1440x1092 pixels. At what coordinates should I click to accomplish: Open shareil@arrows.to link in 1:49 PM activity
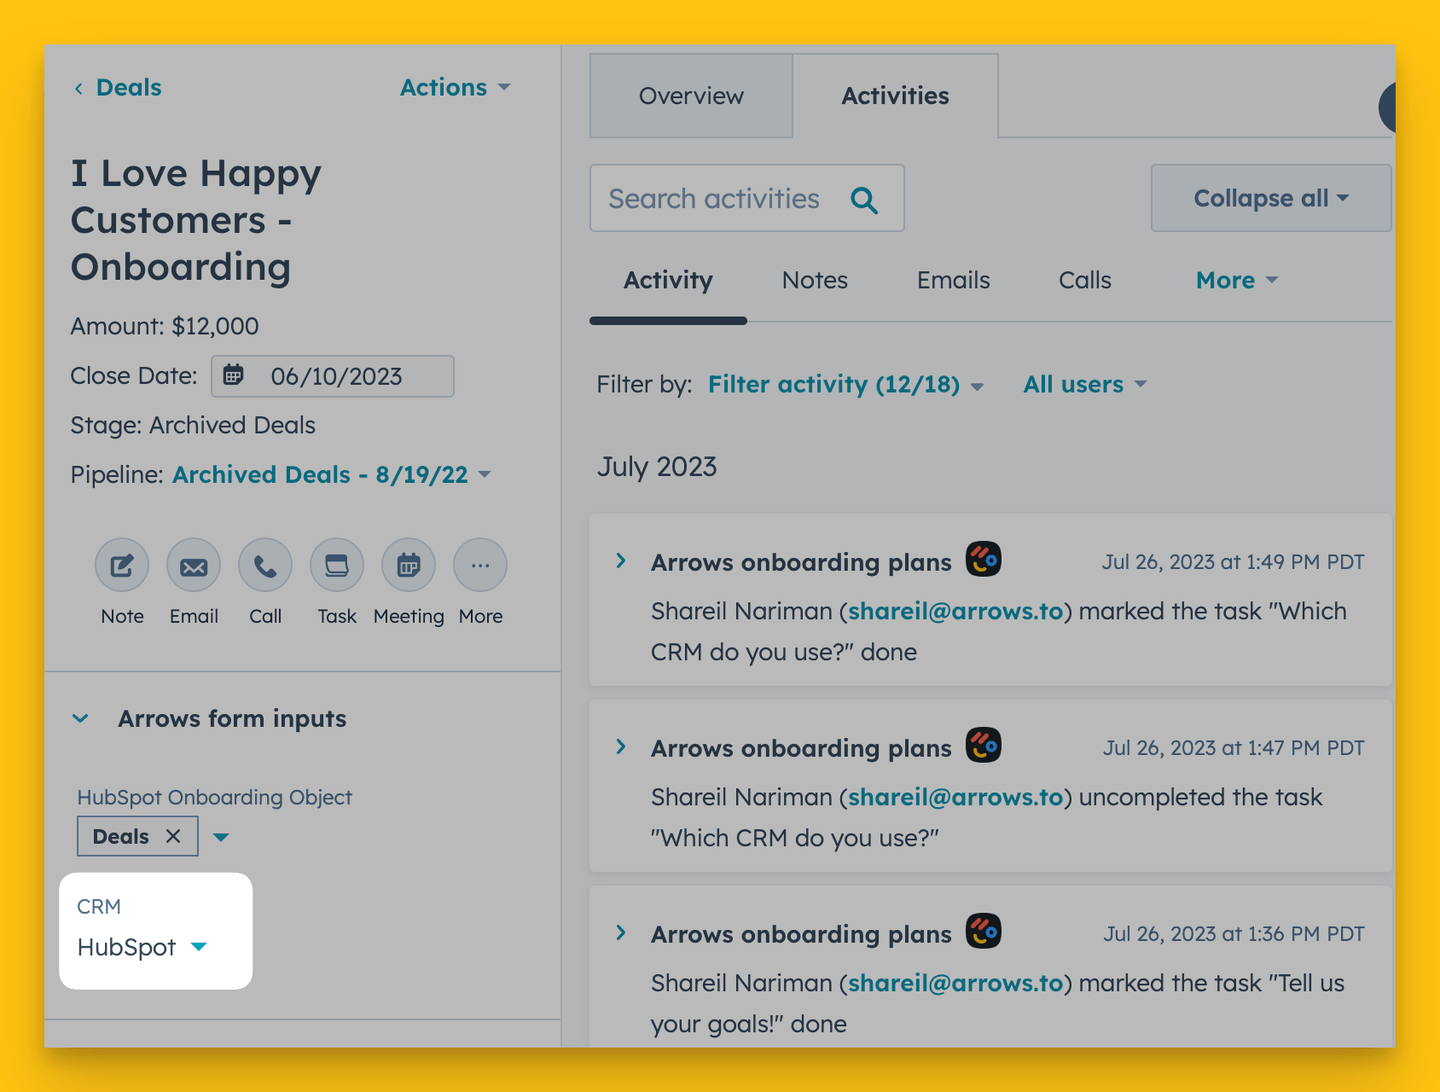point(955,611)
